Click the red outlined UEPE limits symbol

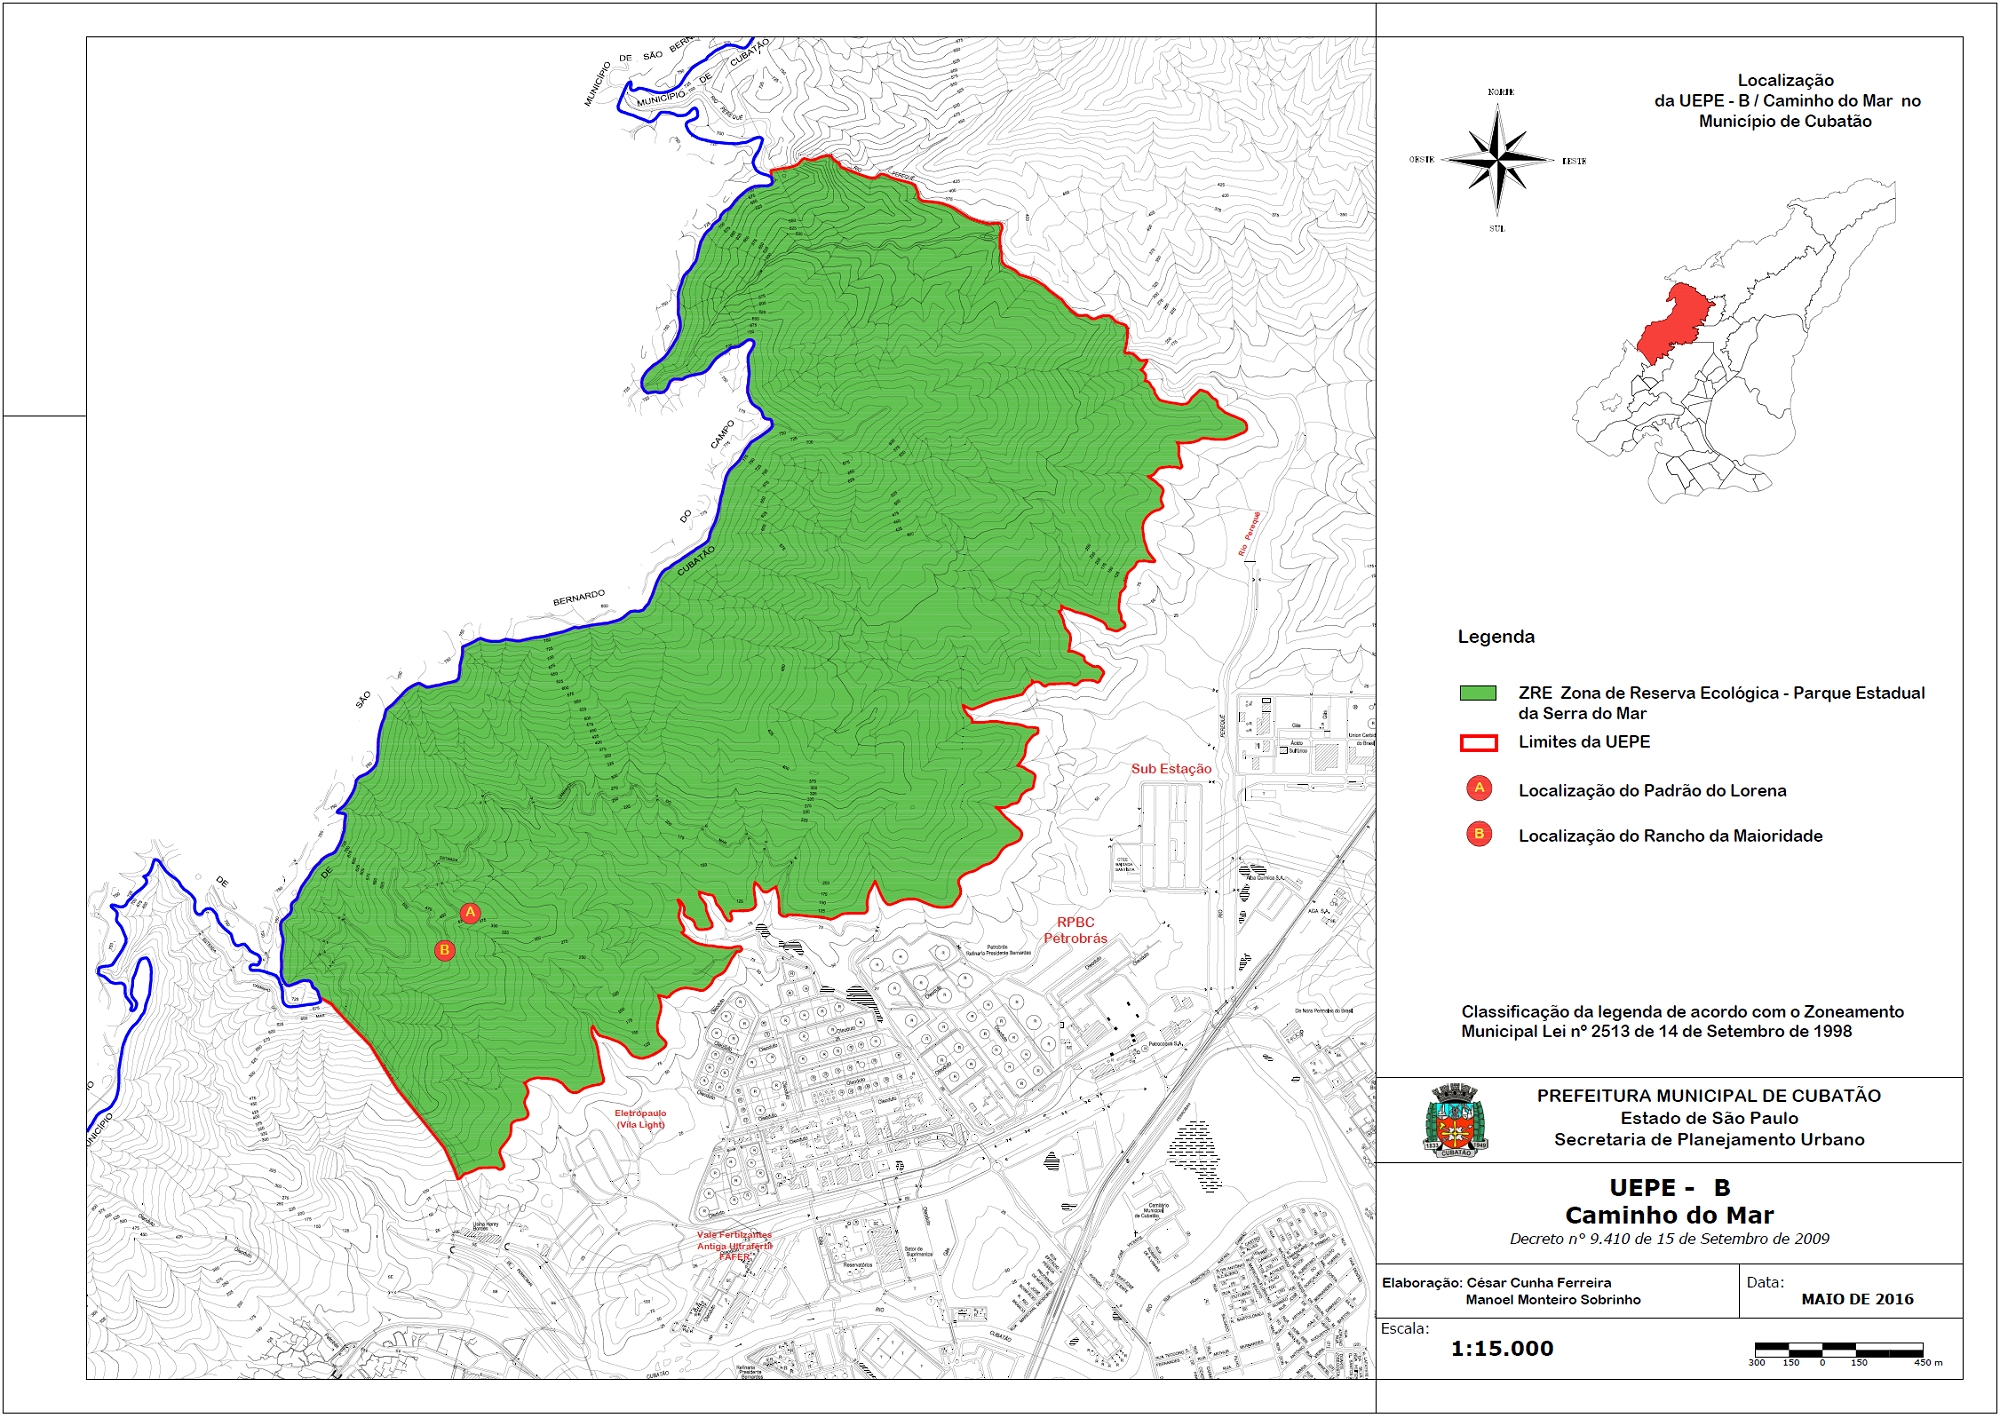pyautogui.click(x=1479, y=742)
